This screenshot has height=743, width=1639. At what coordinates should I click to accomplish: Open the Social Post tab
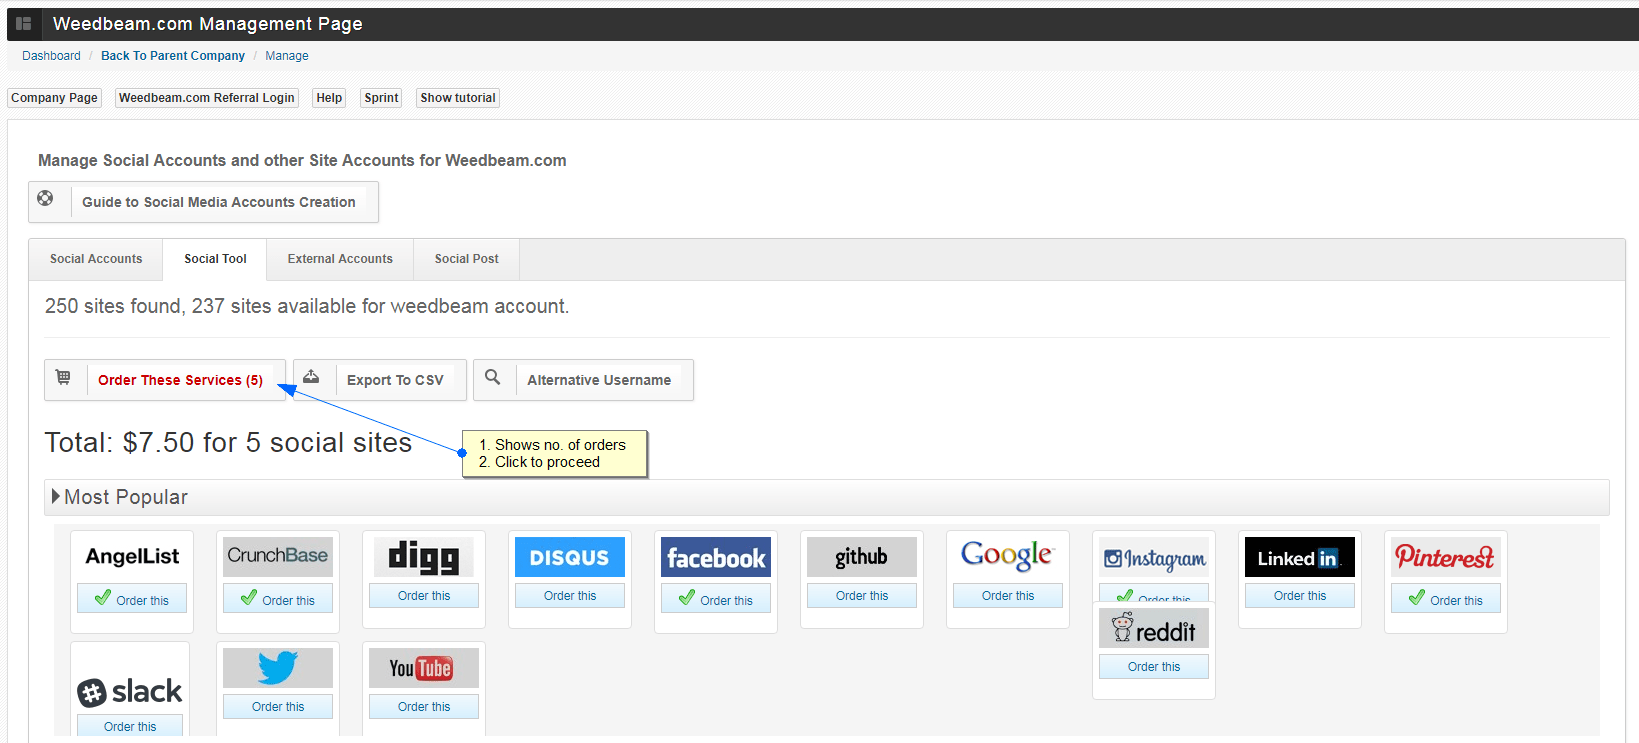(x=466, y=259)
